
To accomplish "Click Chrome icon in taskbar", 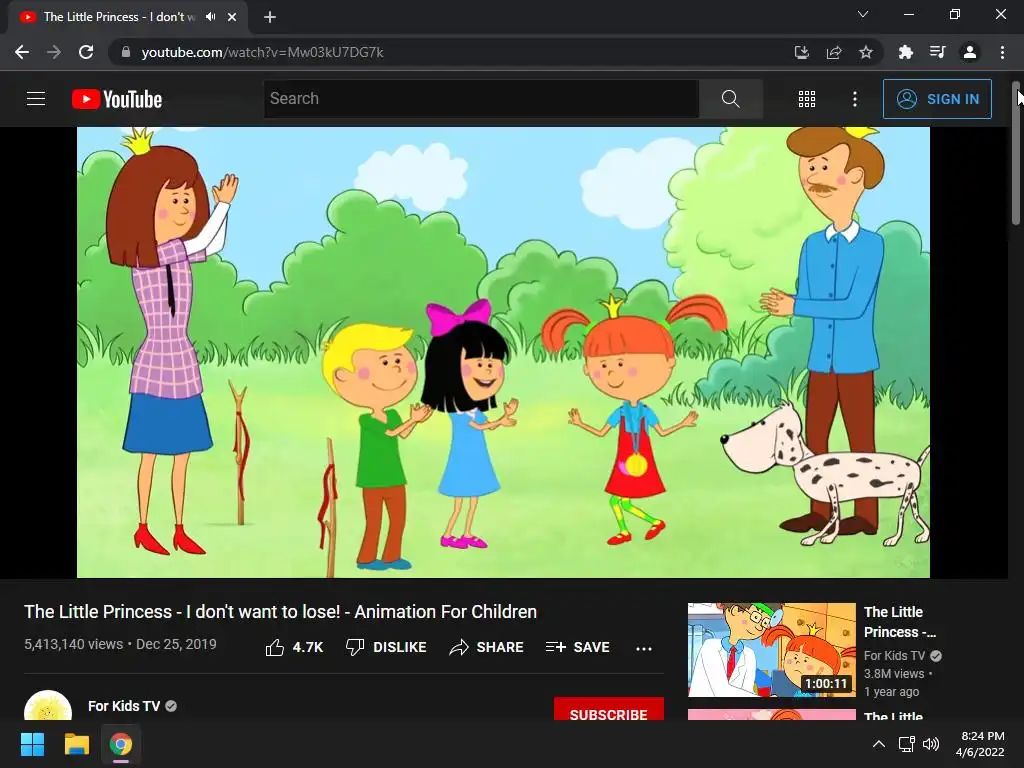I will (x=121, y=744).
